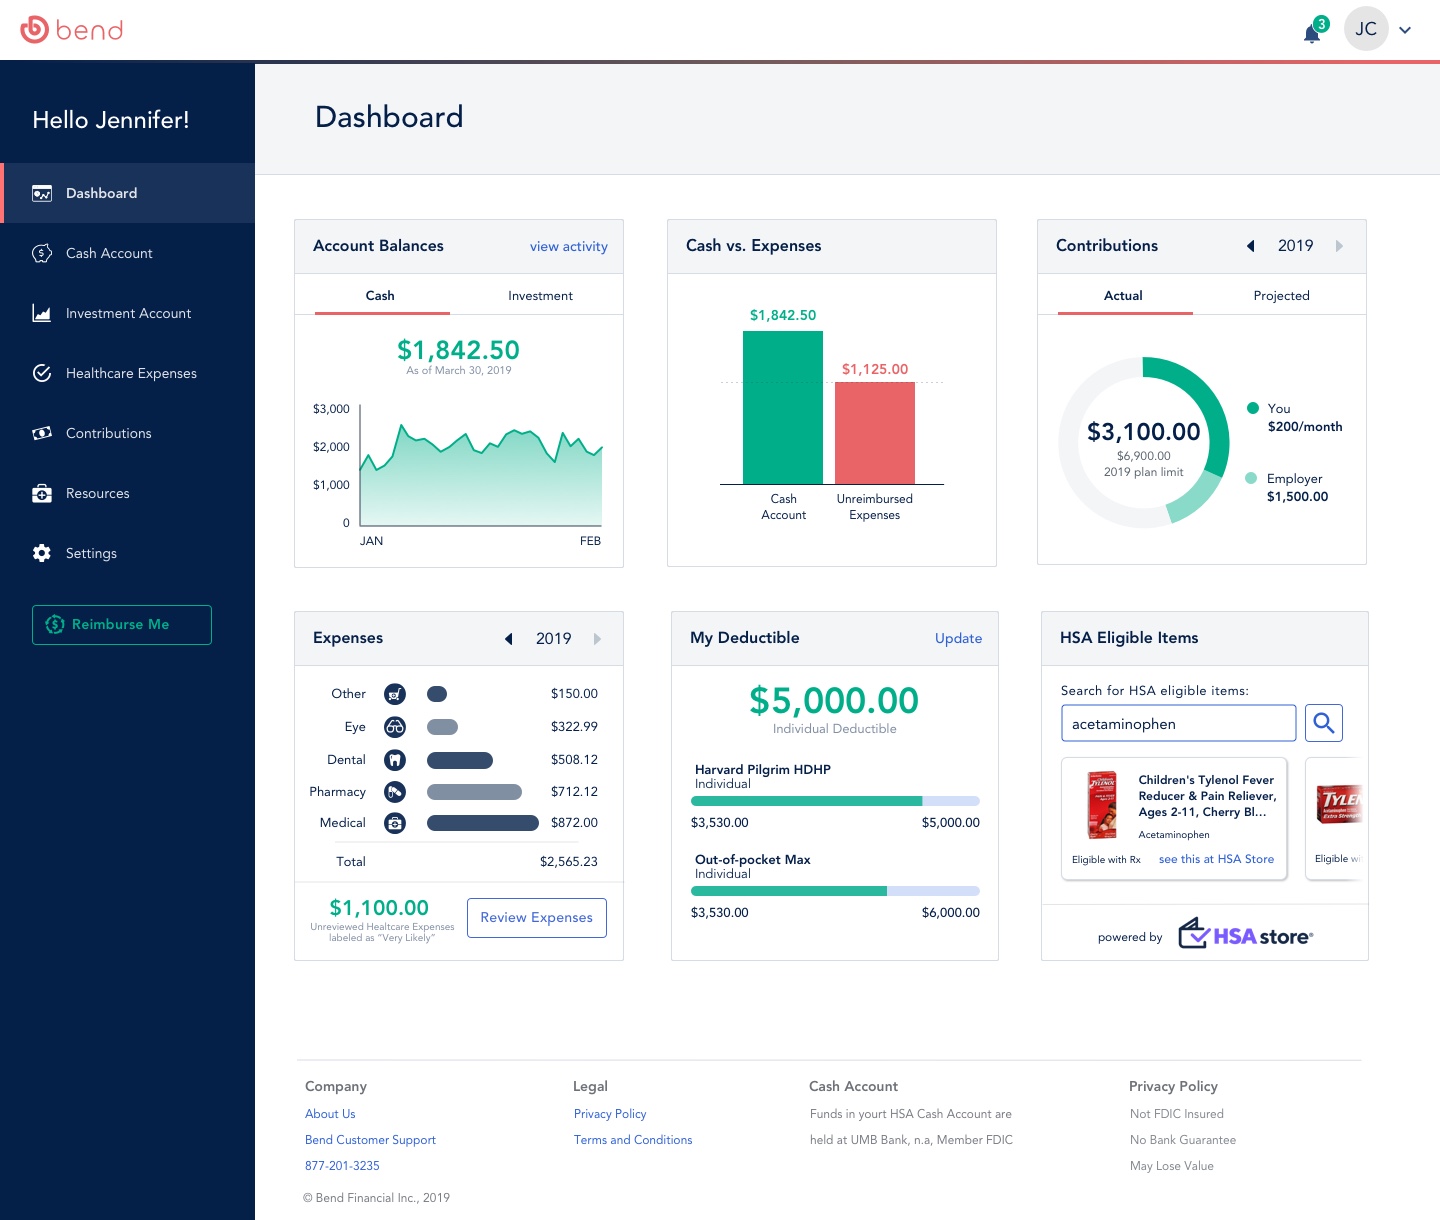Click the Update deductible link
1440x1220 pixels.
click(958, 639)
